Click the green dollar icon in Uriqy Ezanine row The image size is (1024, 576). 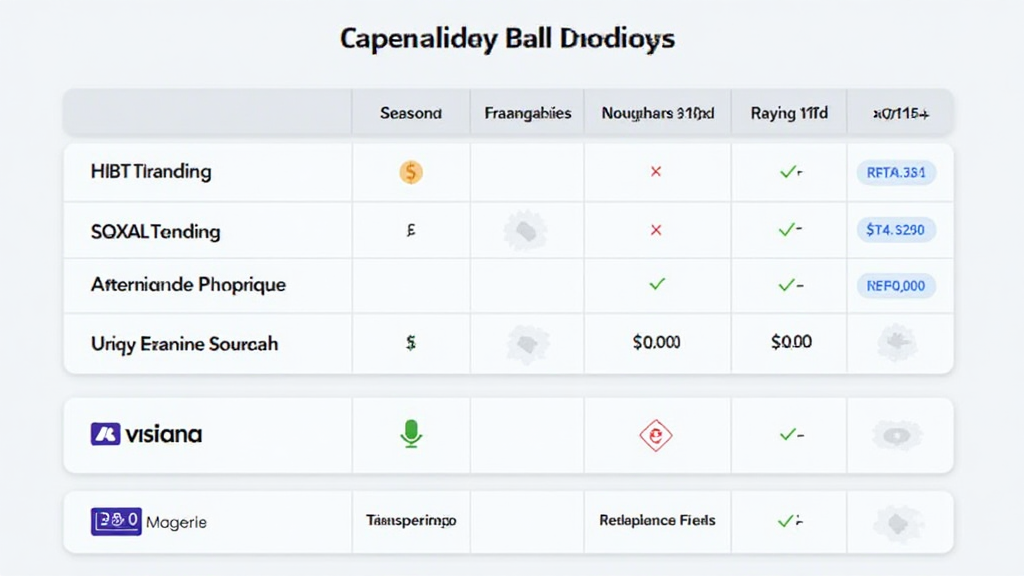[x=411, y=343]
